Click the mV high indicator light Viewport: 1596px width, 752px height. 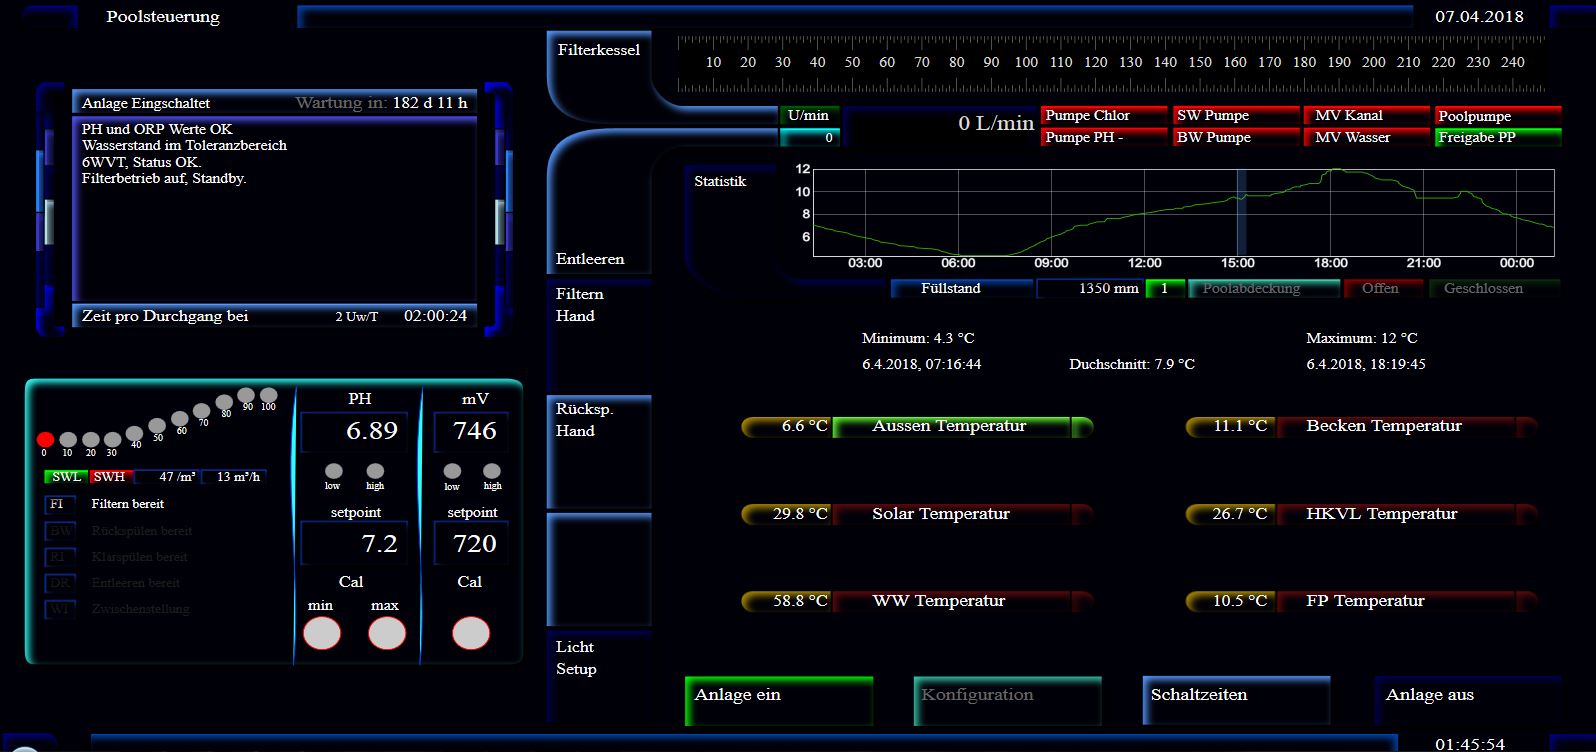pos(492,471)
